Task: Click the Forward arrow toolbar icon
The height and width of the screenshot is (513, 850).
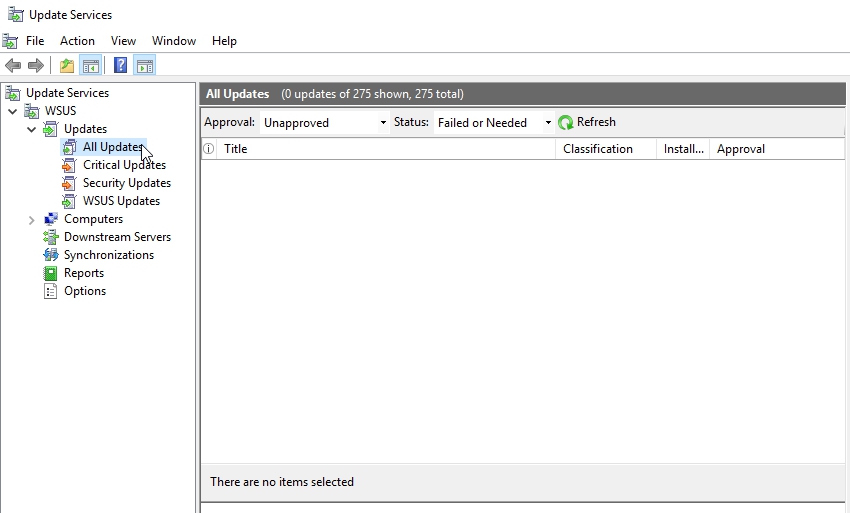Action: pyautogui.click(x=36, y=66)
